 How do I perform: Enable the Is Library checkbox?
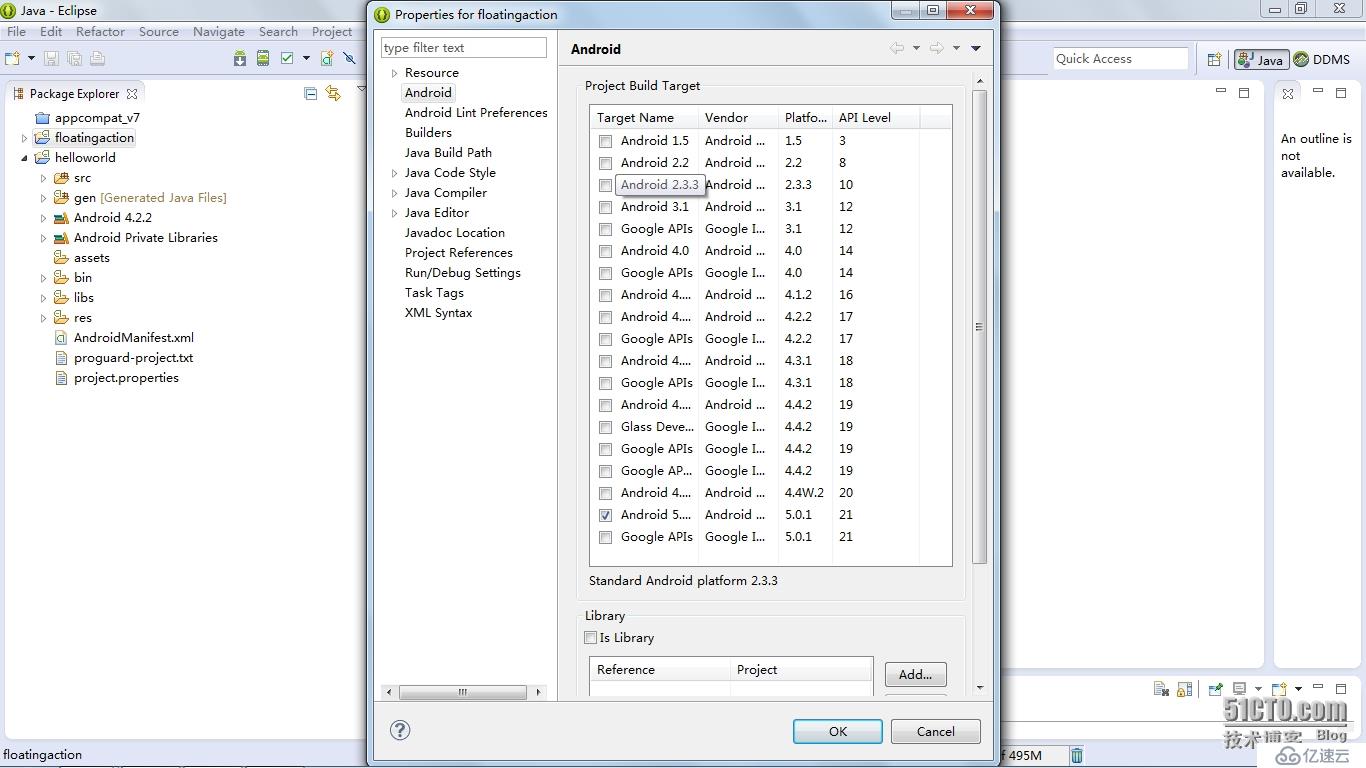[x=590, y=637]
